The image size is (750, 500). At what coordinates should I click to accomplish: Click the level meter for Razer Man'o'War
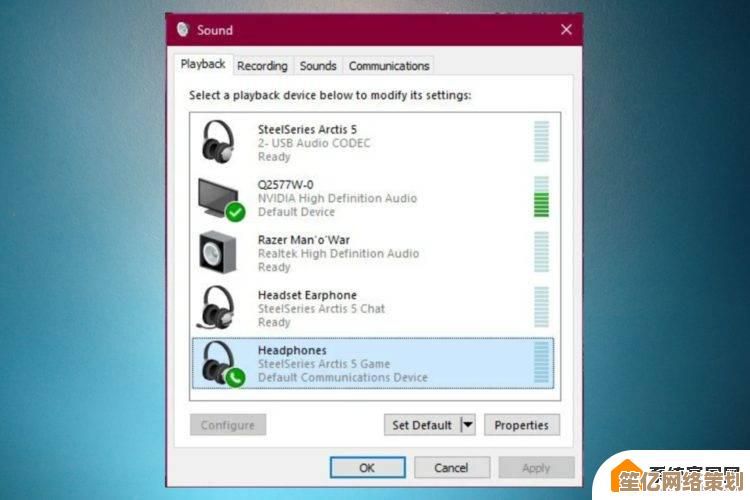pyautogui.click(x=541, y=252)
